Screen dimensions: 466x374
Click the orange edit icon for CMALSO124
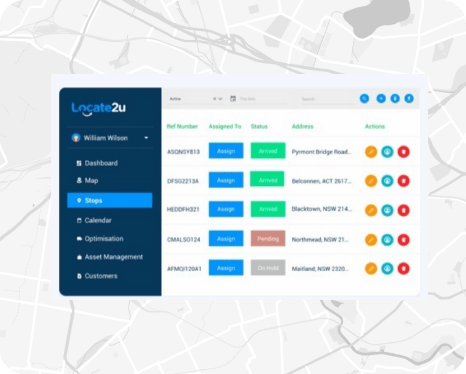[371, 240]
